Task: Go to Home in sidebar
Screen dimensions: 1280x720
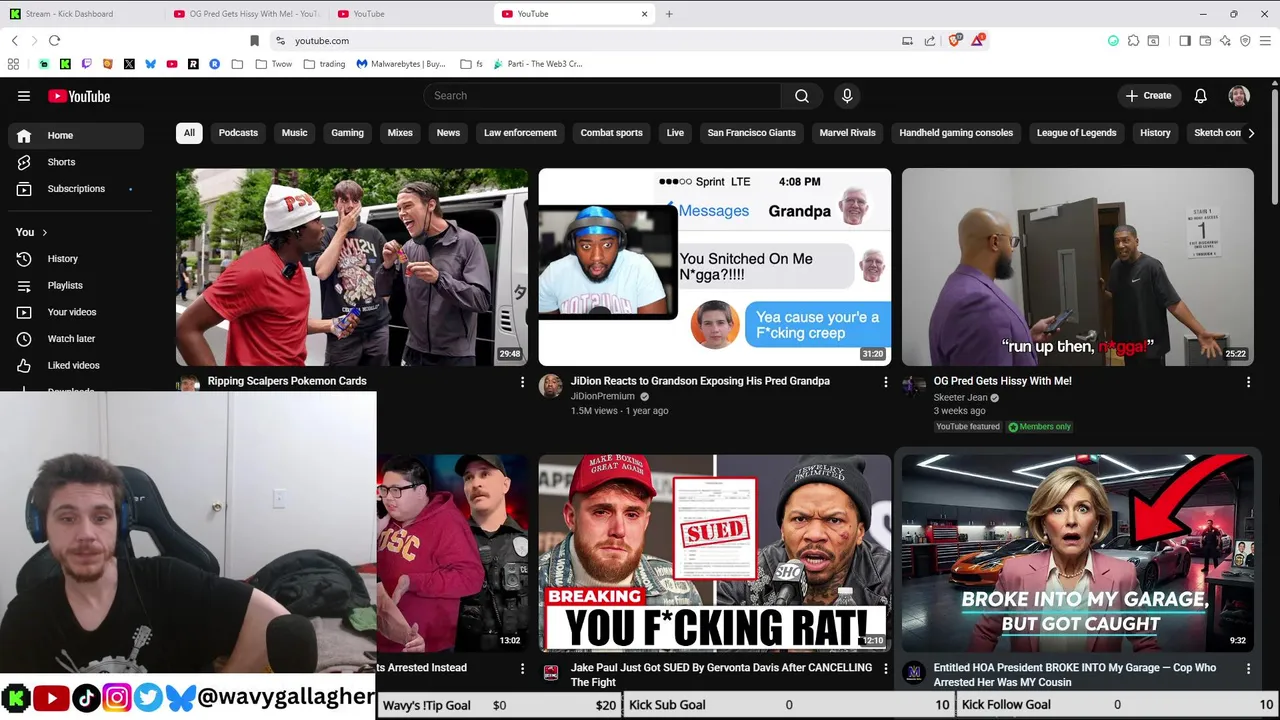Action: click(x=76, y=135)
